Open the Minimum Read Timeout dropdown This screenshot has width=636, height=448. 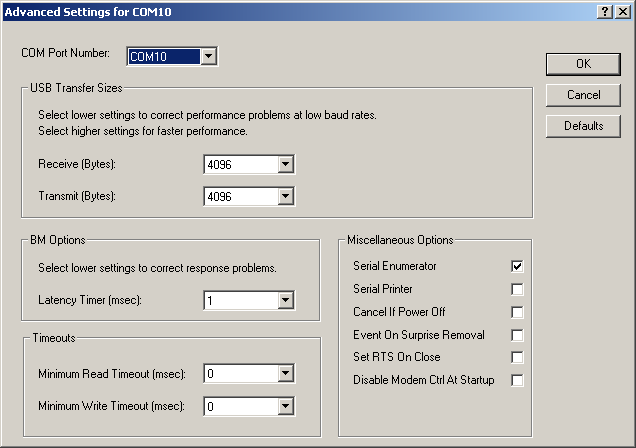(x=286, y=373)
